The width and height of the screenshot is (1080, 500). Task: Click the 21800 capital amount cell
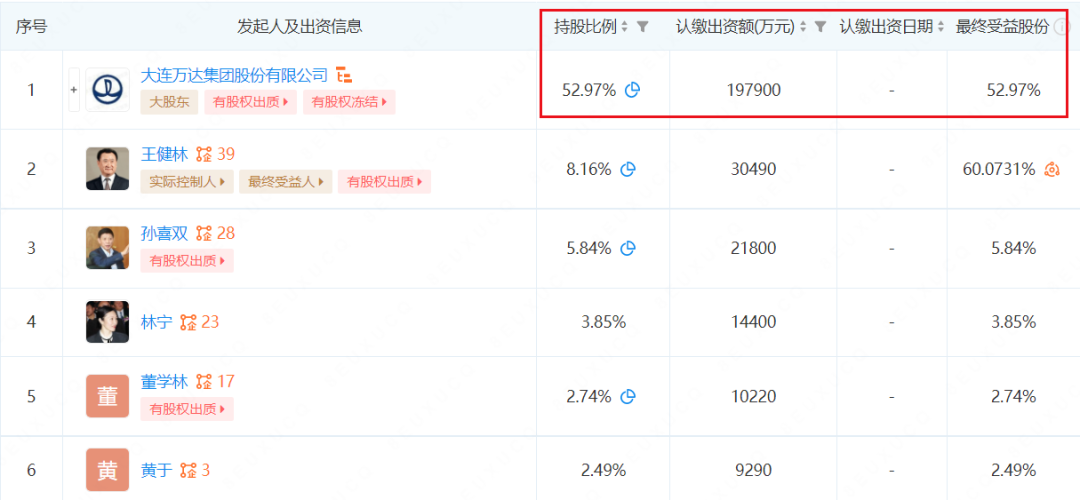click(754, 249)
